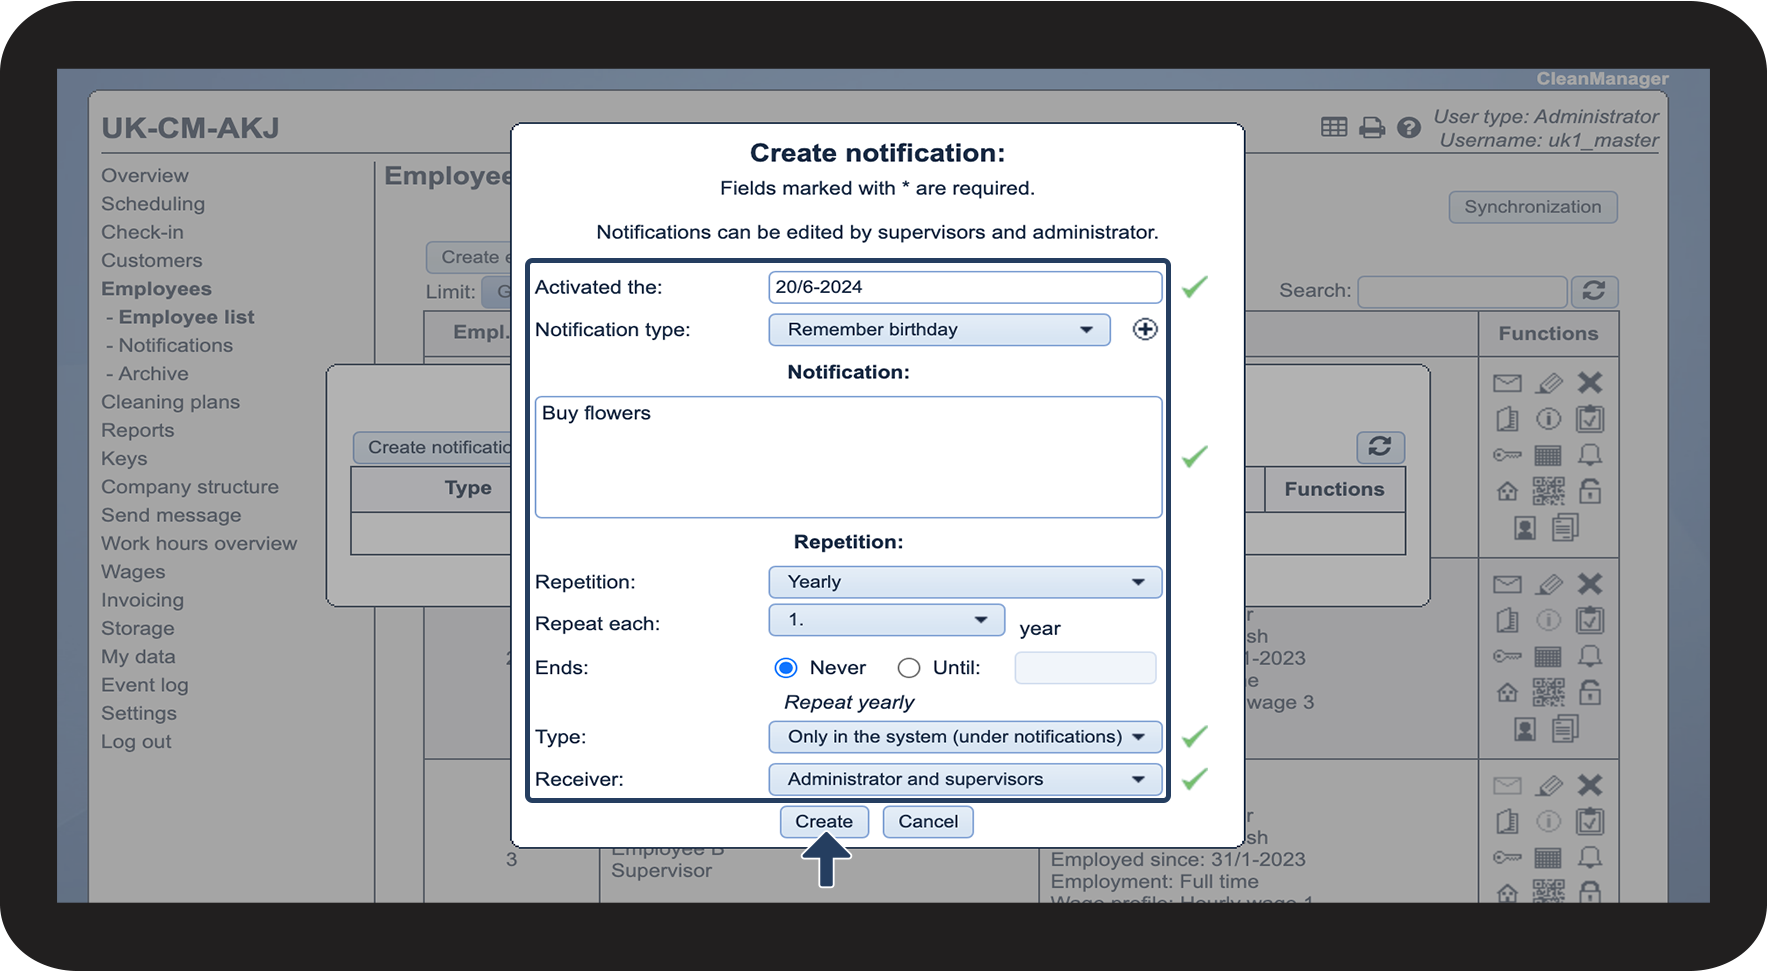The width and height of the screenshot is (1767, 971).
Task: Click the Create button beside Cancel
Action: tap(823, 822)
